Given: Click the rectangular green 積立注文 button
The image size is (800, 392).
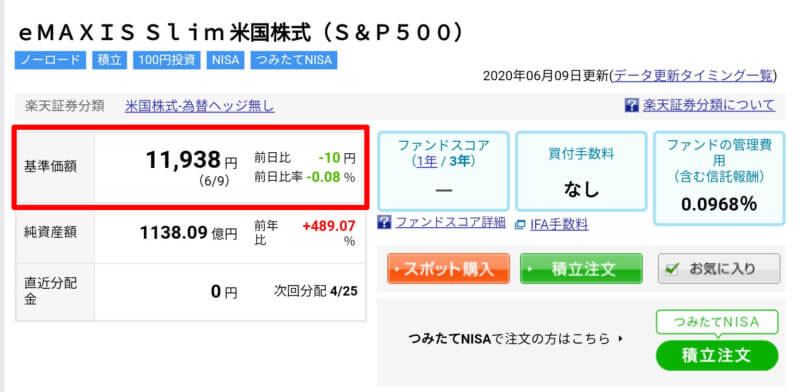Looking at the screenshot, I should pyautogui.click(x=581, y=268).
